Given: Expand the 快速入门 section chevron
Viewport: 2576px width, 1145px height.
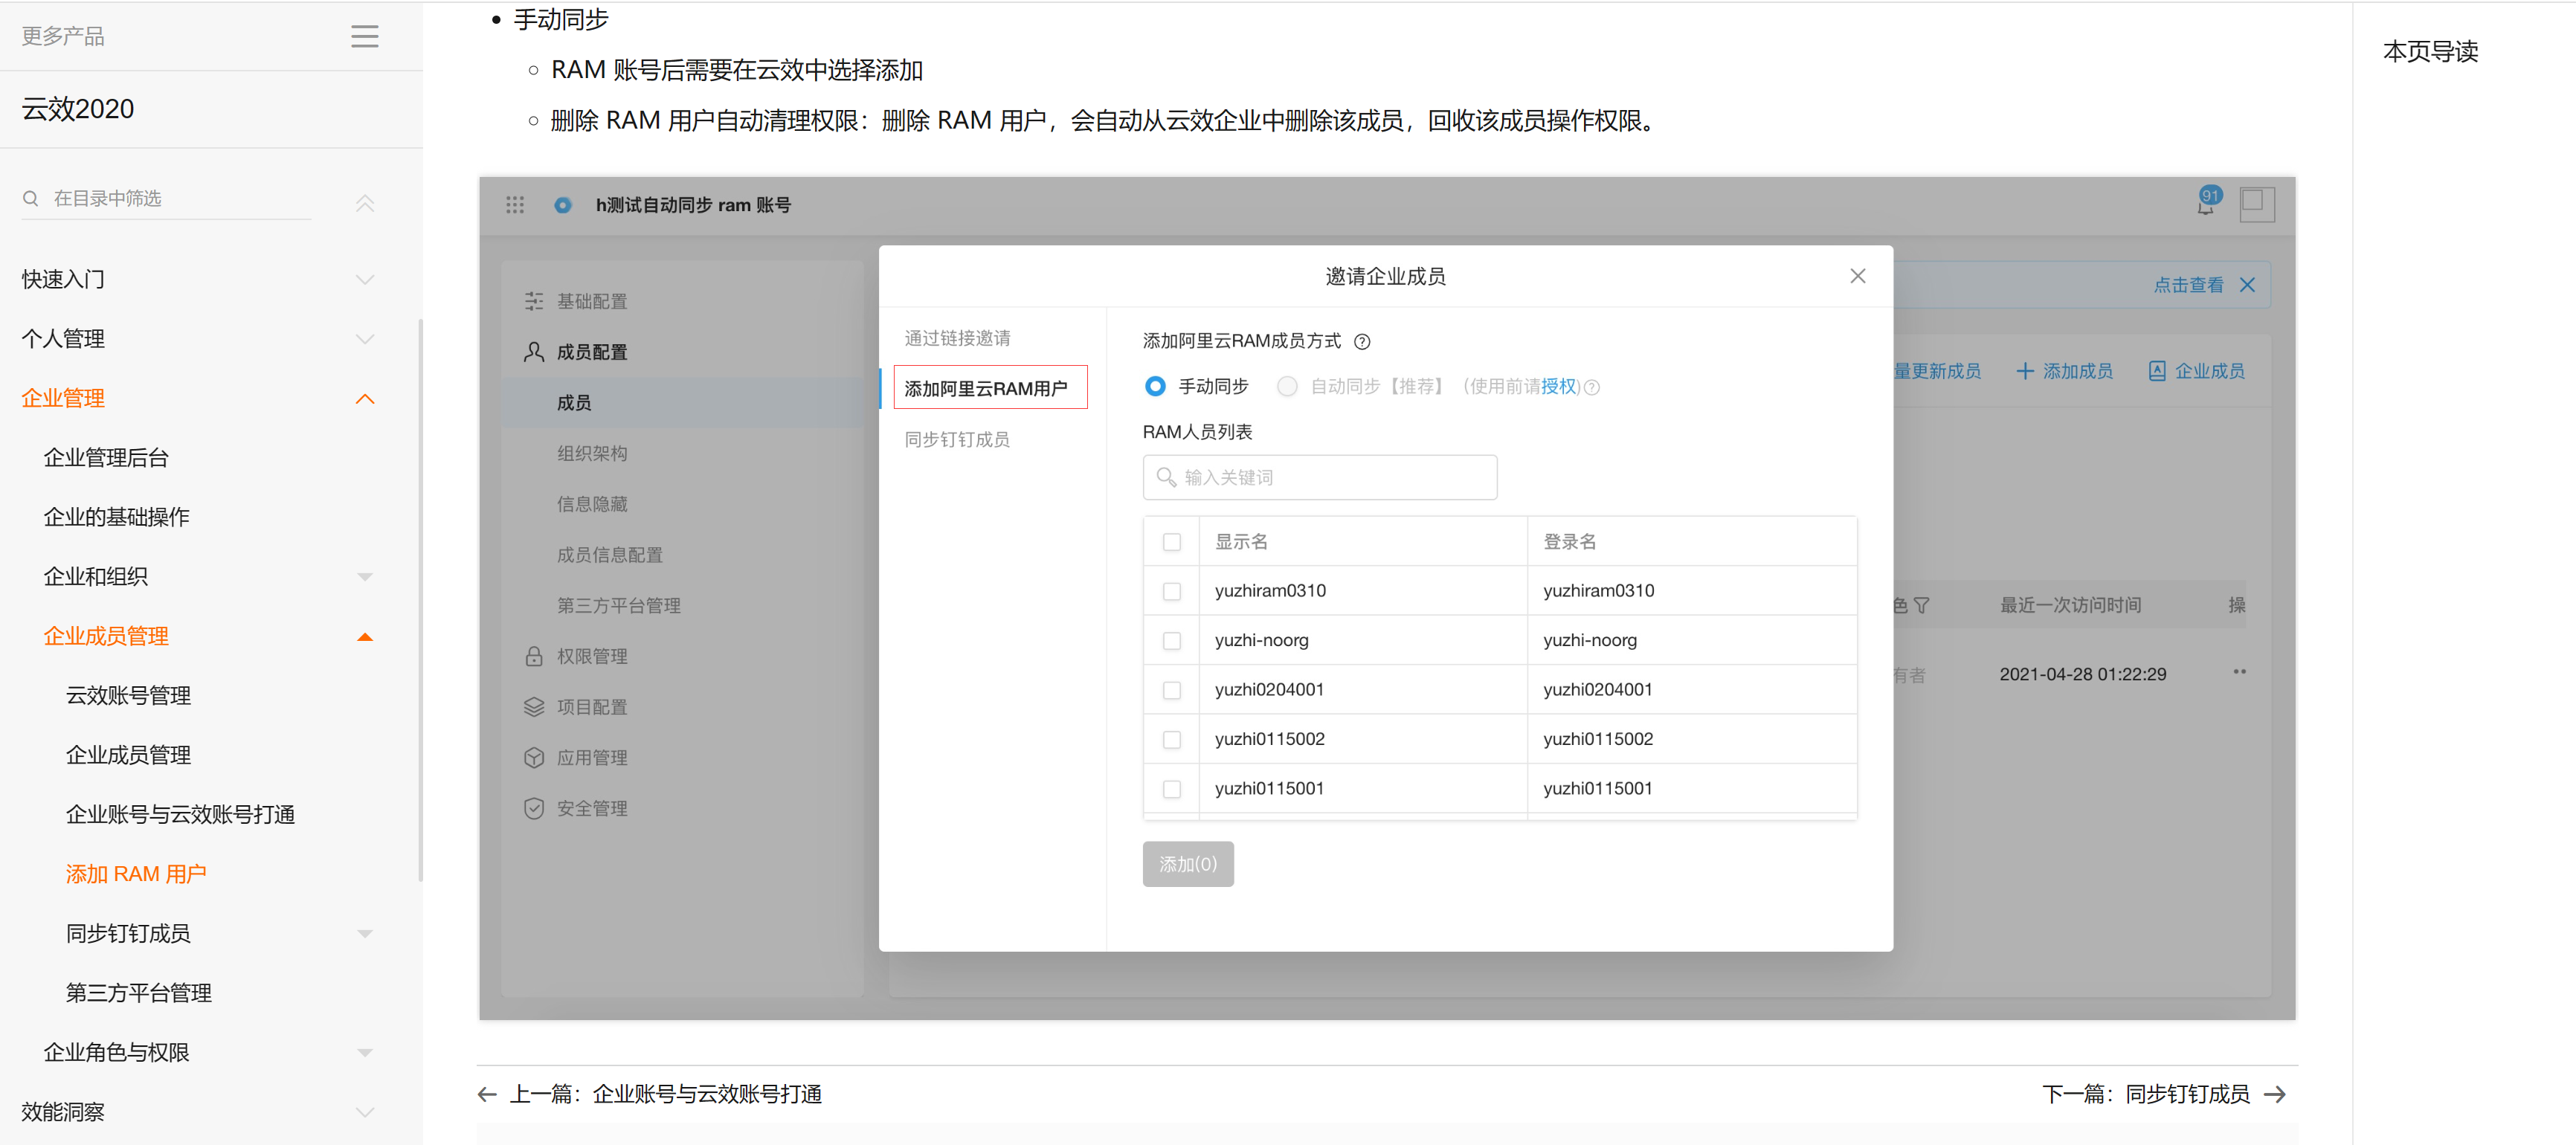Looking at the screenshot, I should click(x=365, y=280).
